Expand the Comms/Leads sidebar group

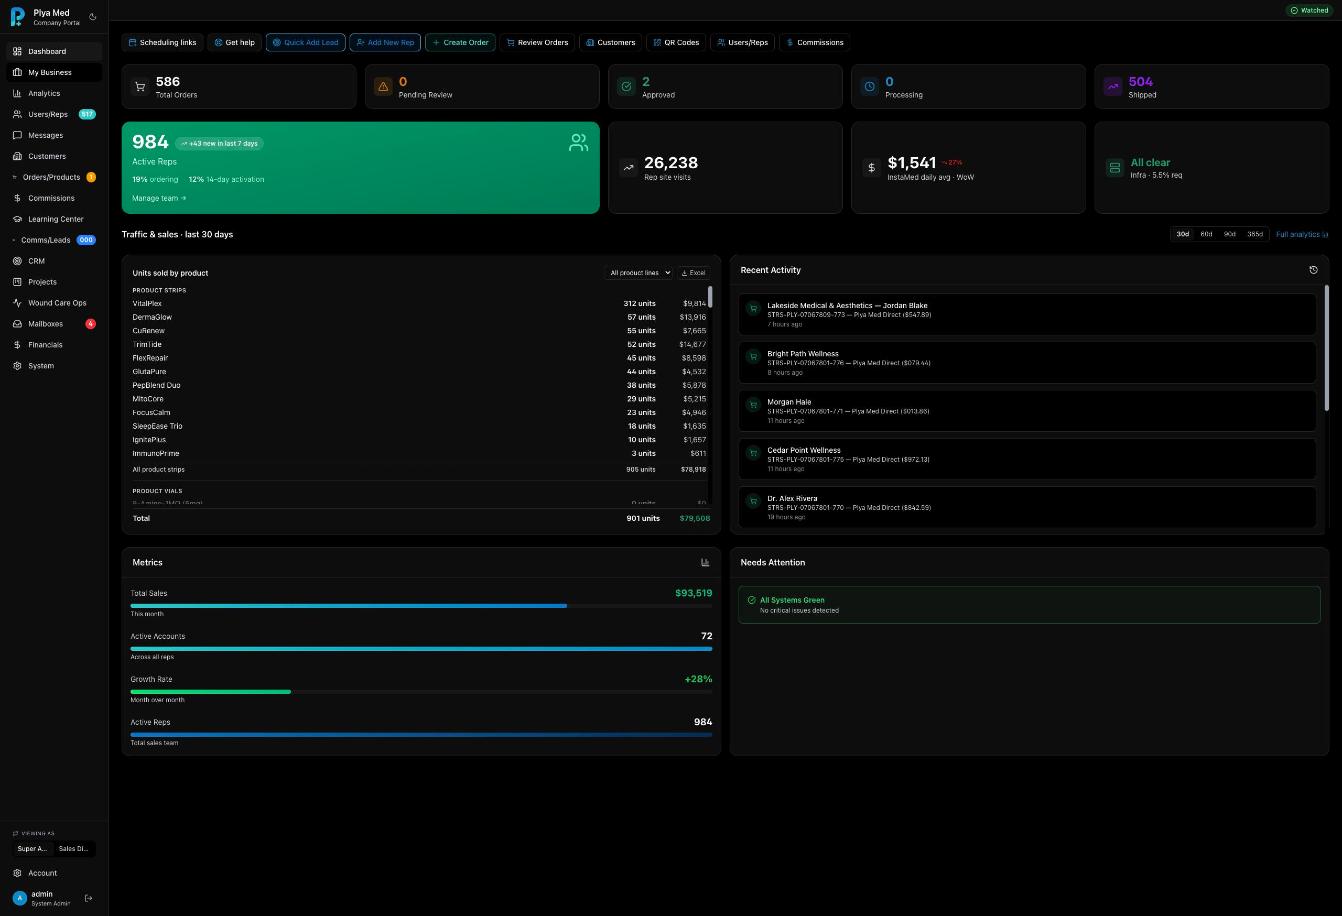click(x=54, y=240)
